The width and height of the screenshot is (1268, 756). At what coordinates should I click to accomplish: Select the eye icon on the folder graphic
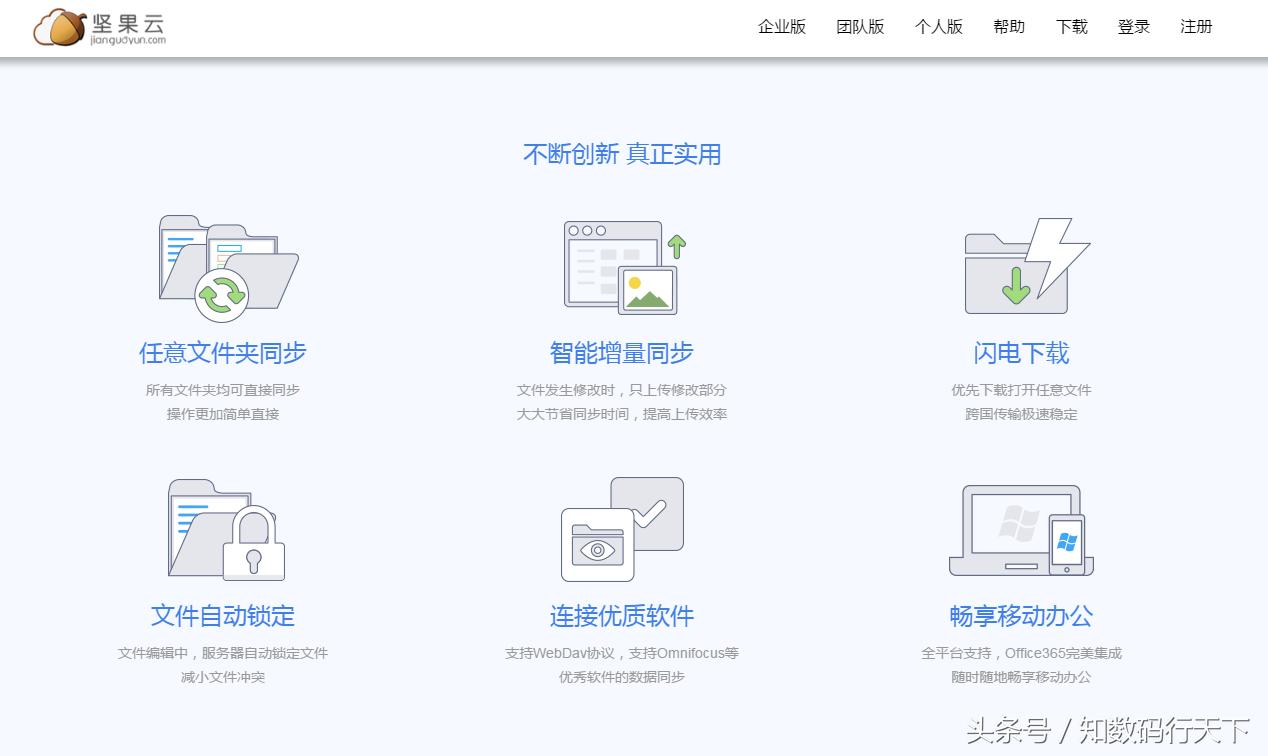point(597,551)
